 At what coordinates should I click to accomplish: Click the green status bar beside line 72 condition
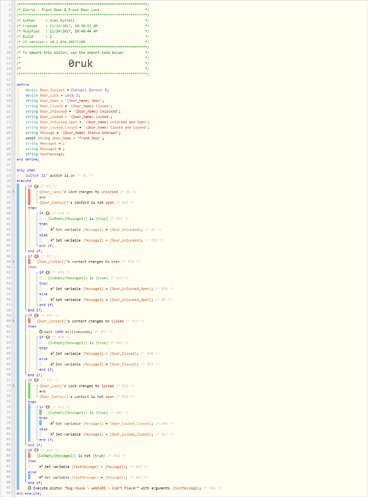pos(29,392)
